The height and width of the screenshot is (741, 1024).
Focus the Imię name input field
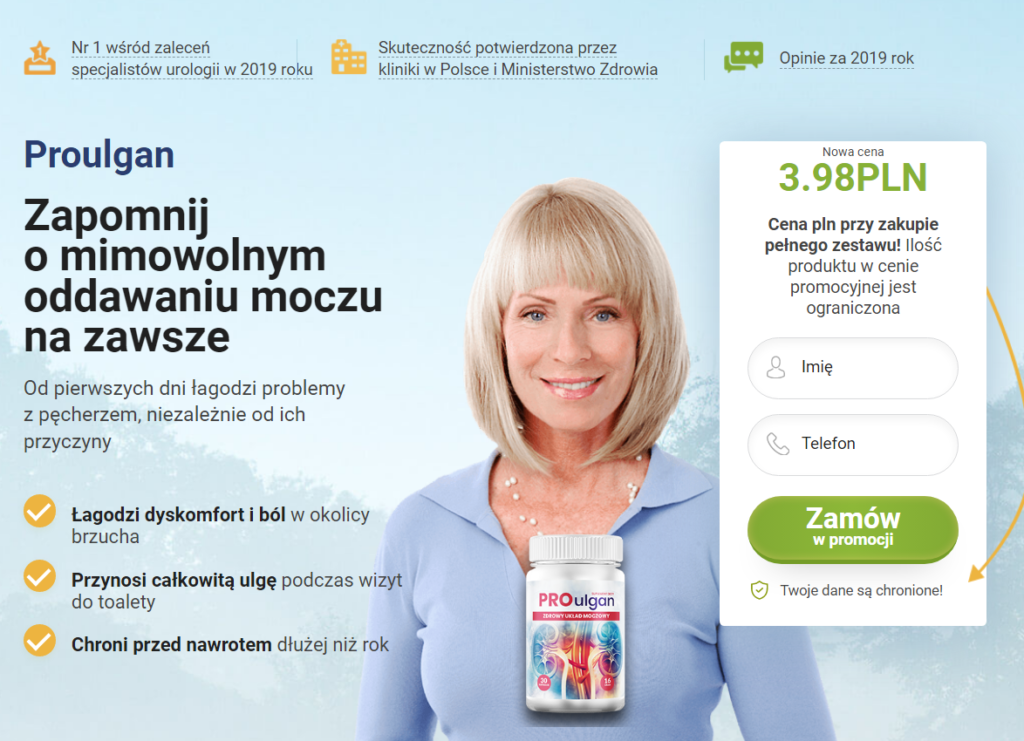pos(853,368)
